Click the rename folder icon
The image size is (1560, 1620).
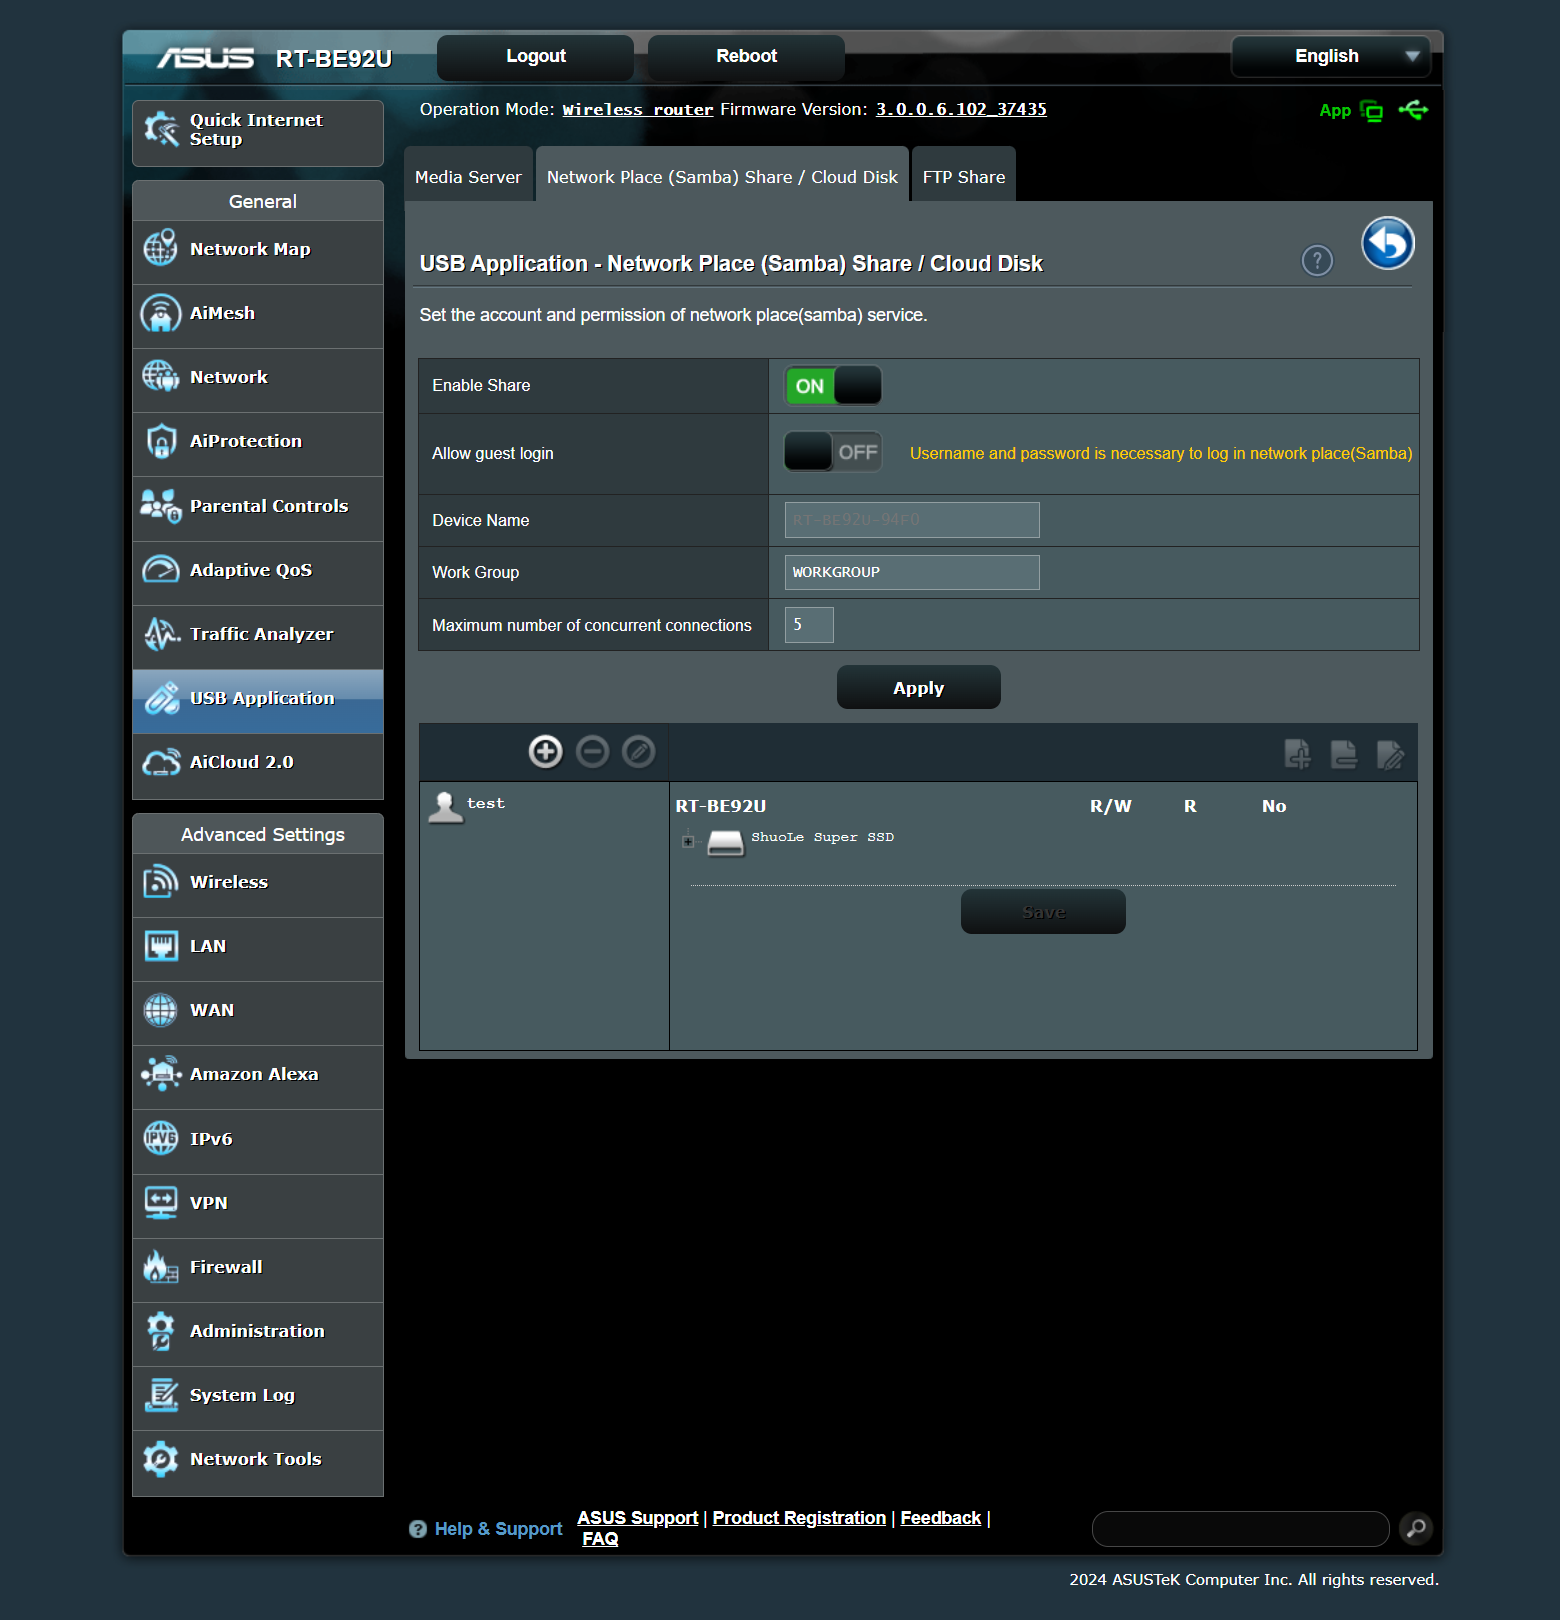tap(1390, 754)
